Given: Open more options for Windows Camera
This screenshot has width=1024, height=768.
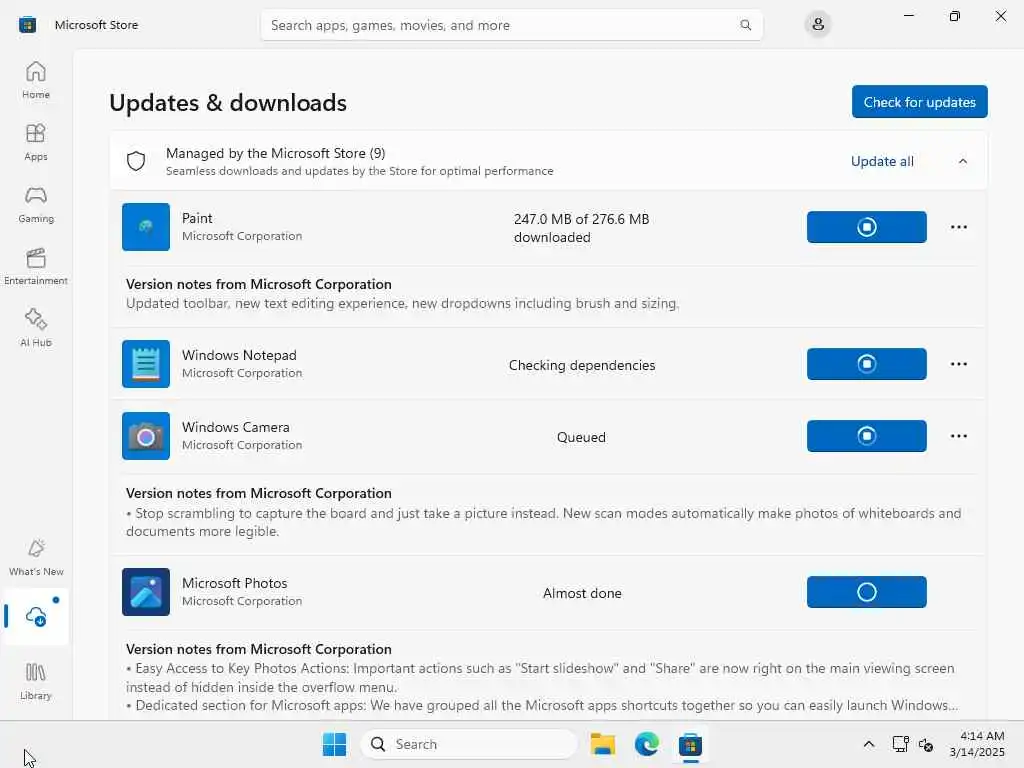Looking at the screenshot, I should pyautogui.click(x=959, y=436).
